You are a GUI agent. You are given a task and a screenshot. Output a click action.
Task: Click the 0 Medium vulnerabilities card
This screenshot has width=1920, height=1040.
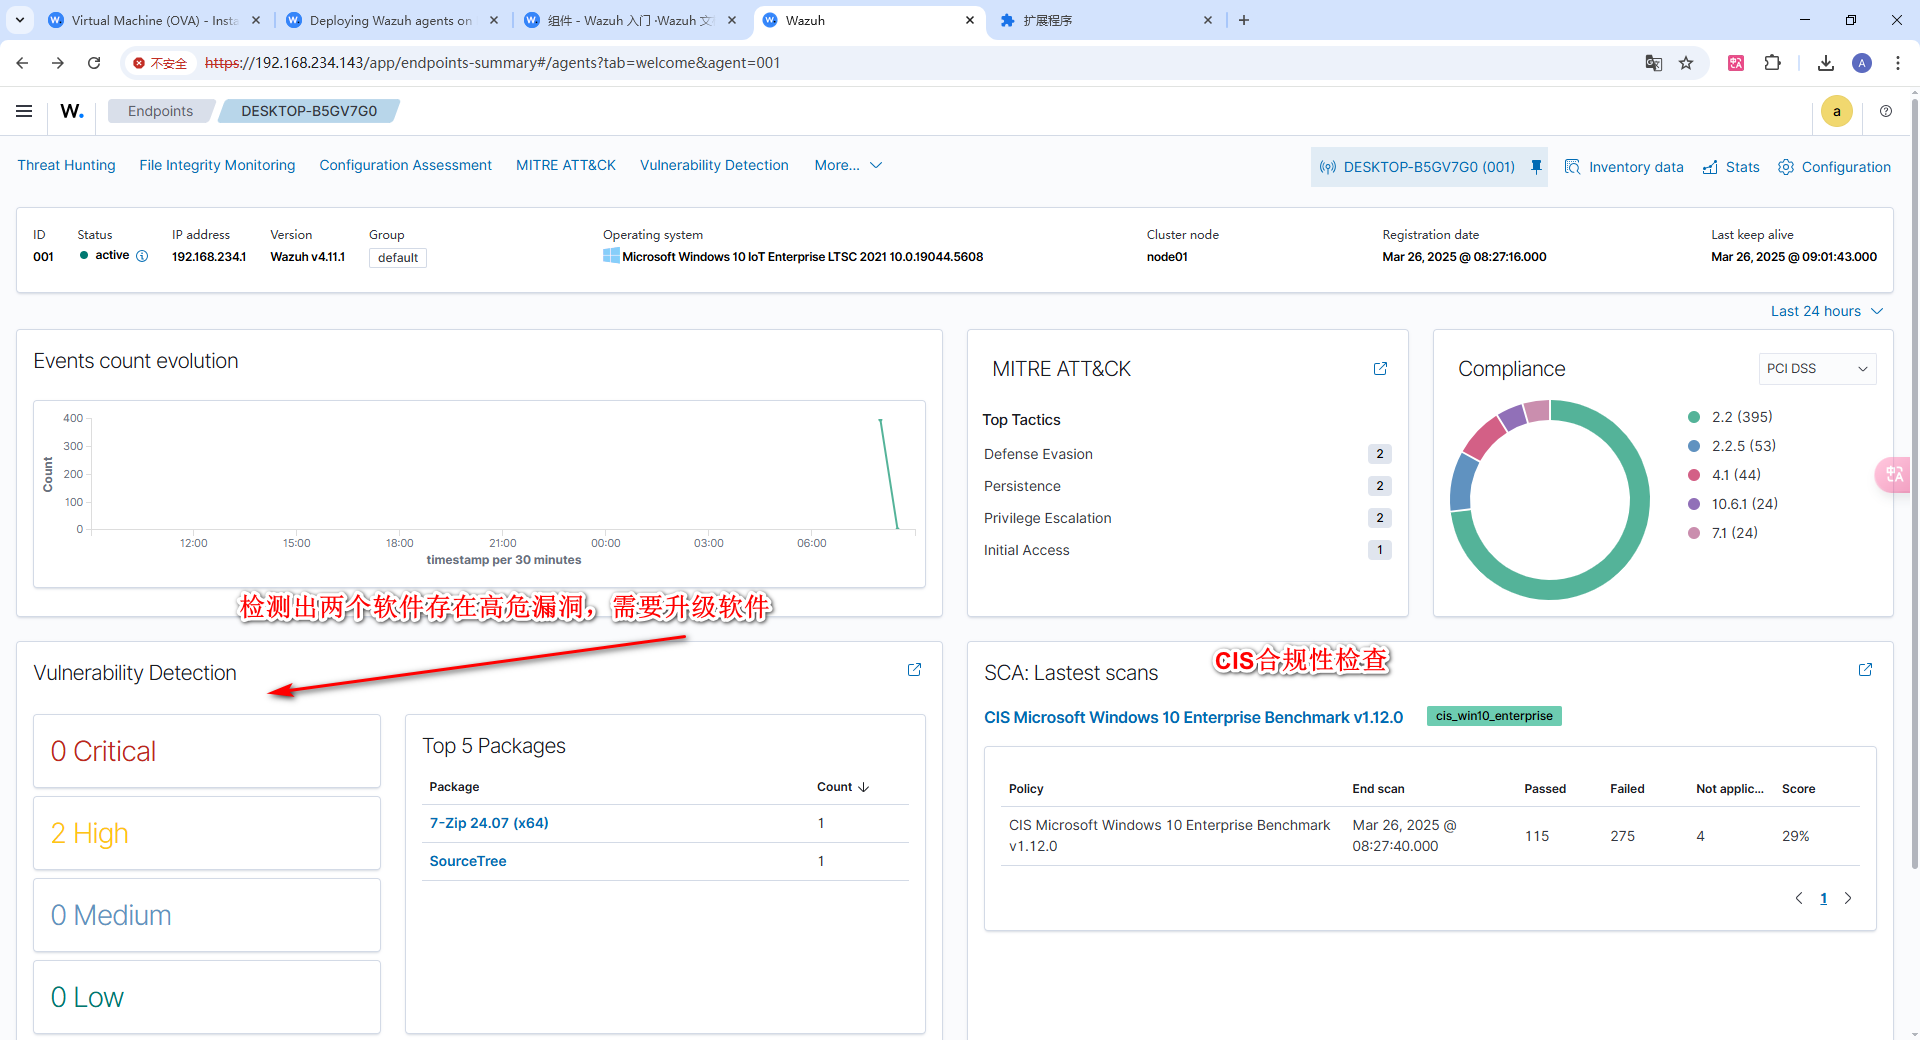click(x=207, y=915)
